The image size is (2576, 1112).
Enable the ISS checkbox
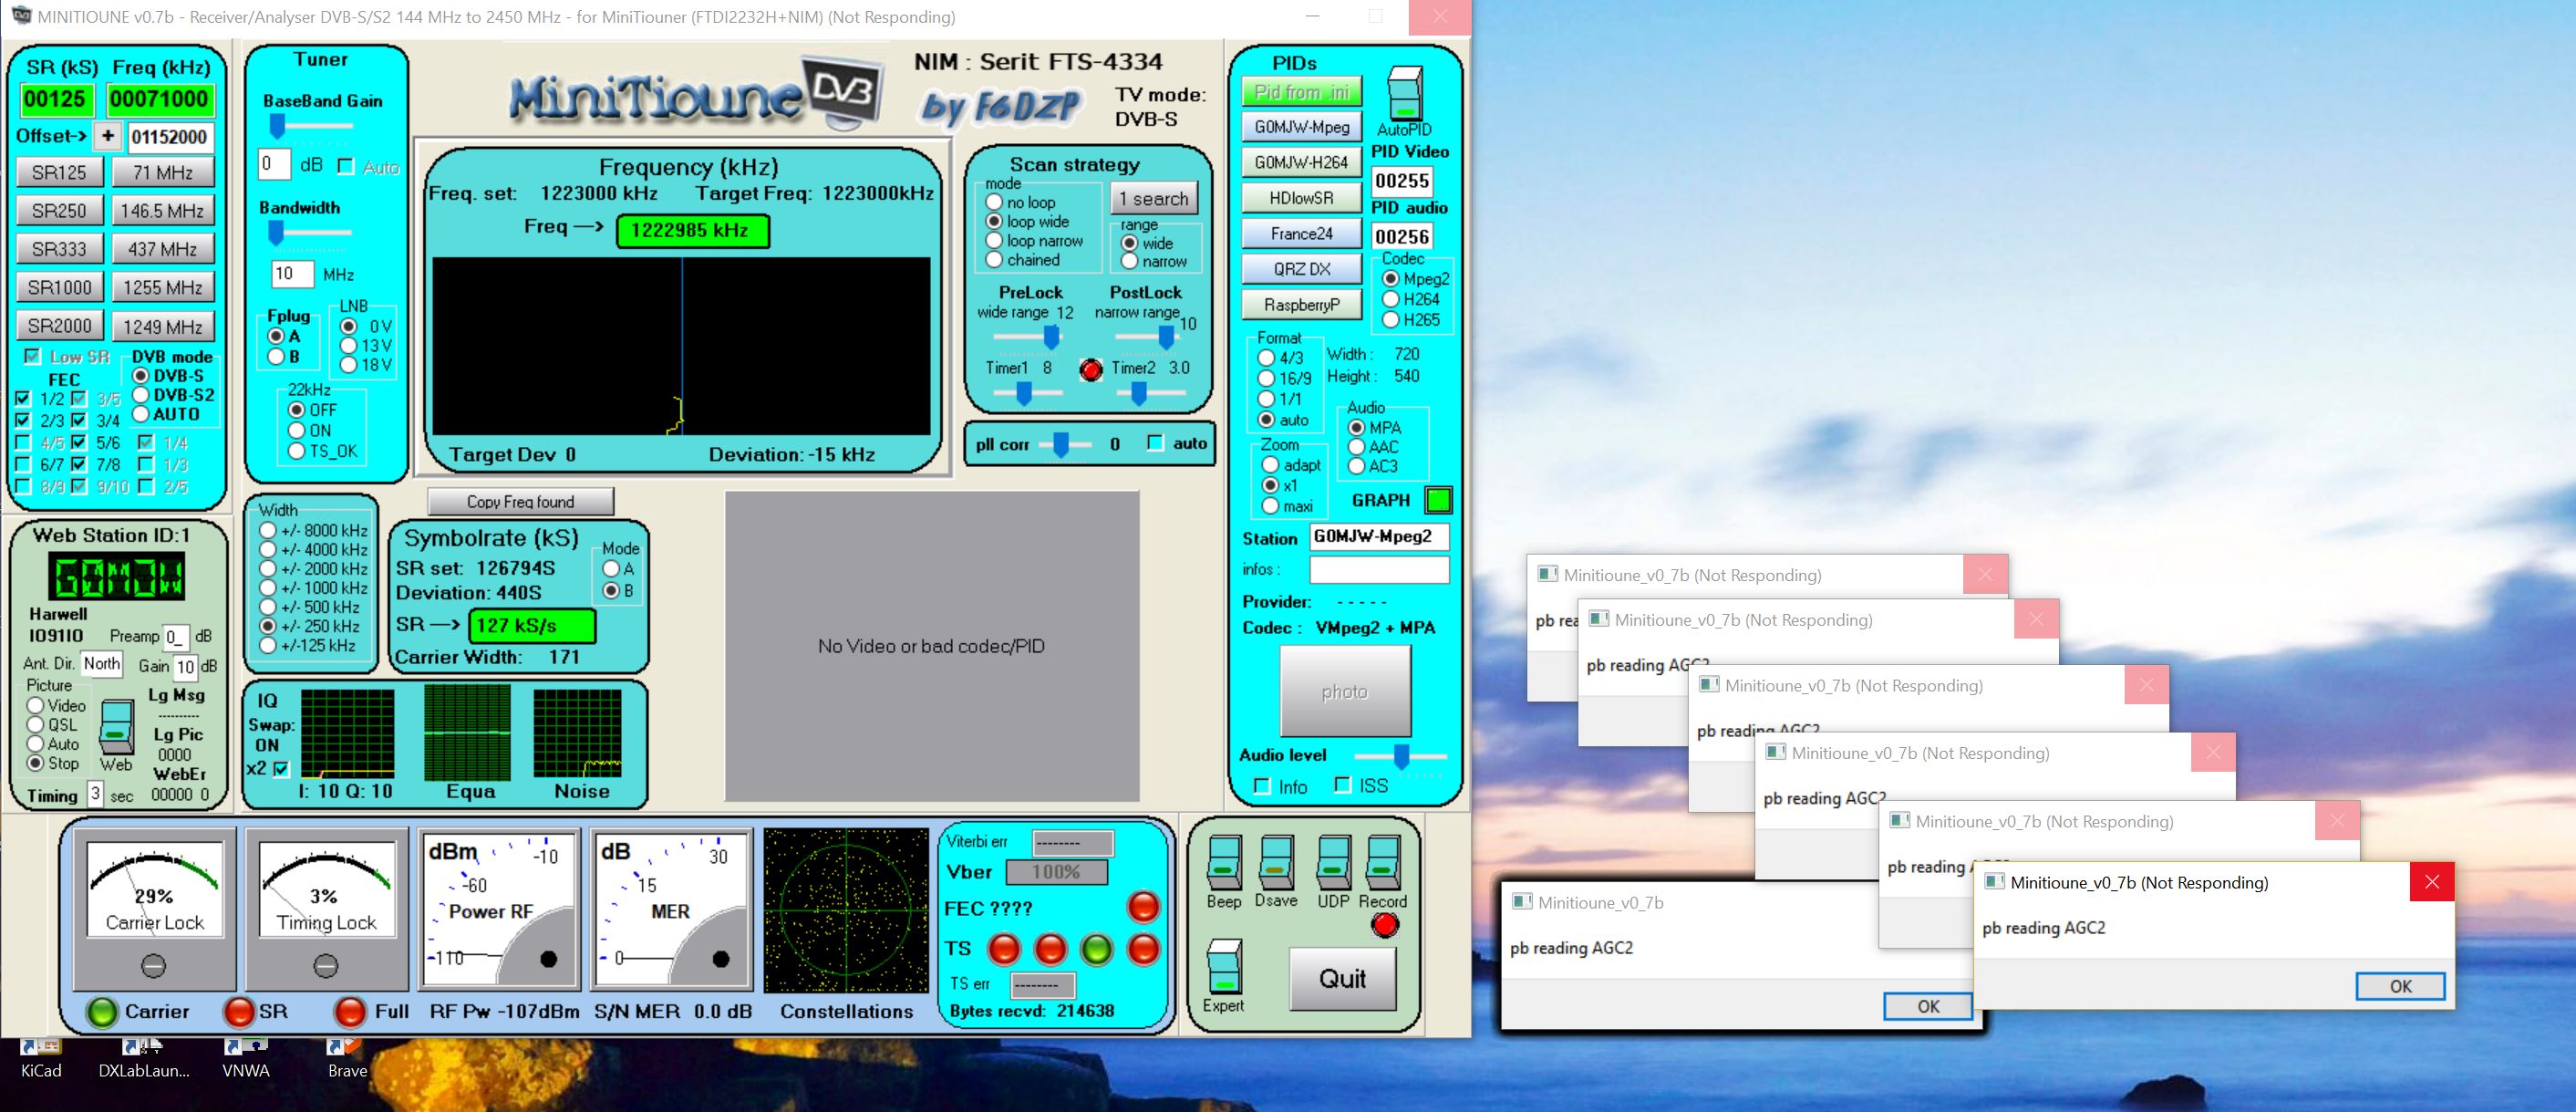tap(1342, 786)
